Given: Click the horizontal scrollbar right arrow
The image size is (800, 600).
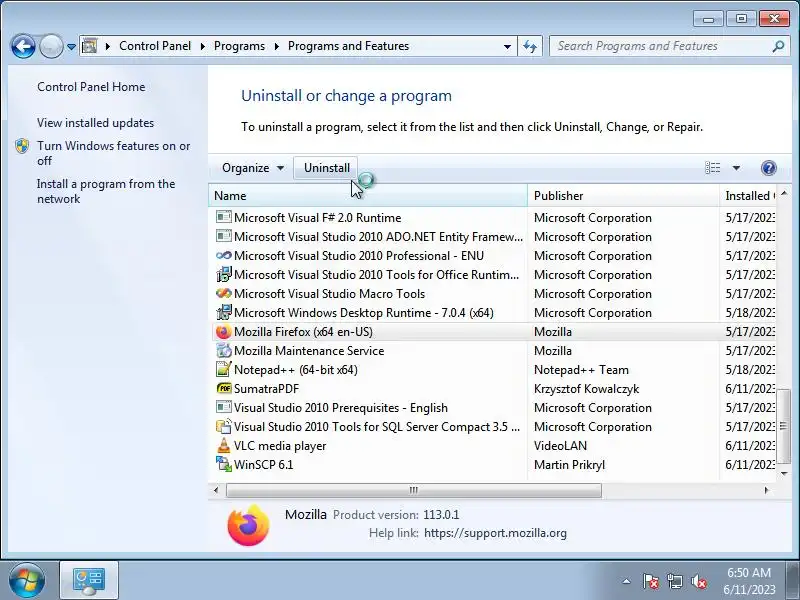Looking at the screenshot, I should point(766,490).
